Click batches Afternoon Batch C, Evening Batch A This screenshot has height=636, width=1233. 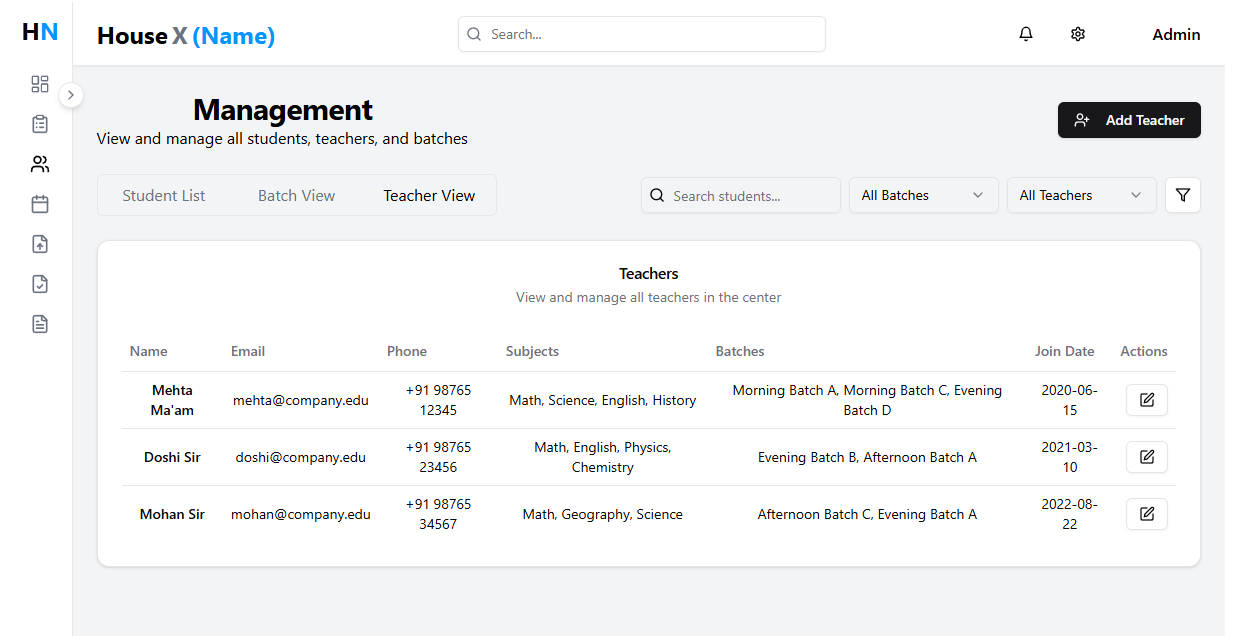click(x=867, y=514)
